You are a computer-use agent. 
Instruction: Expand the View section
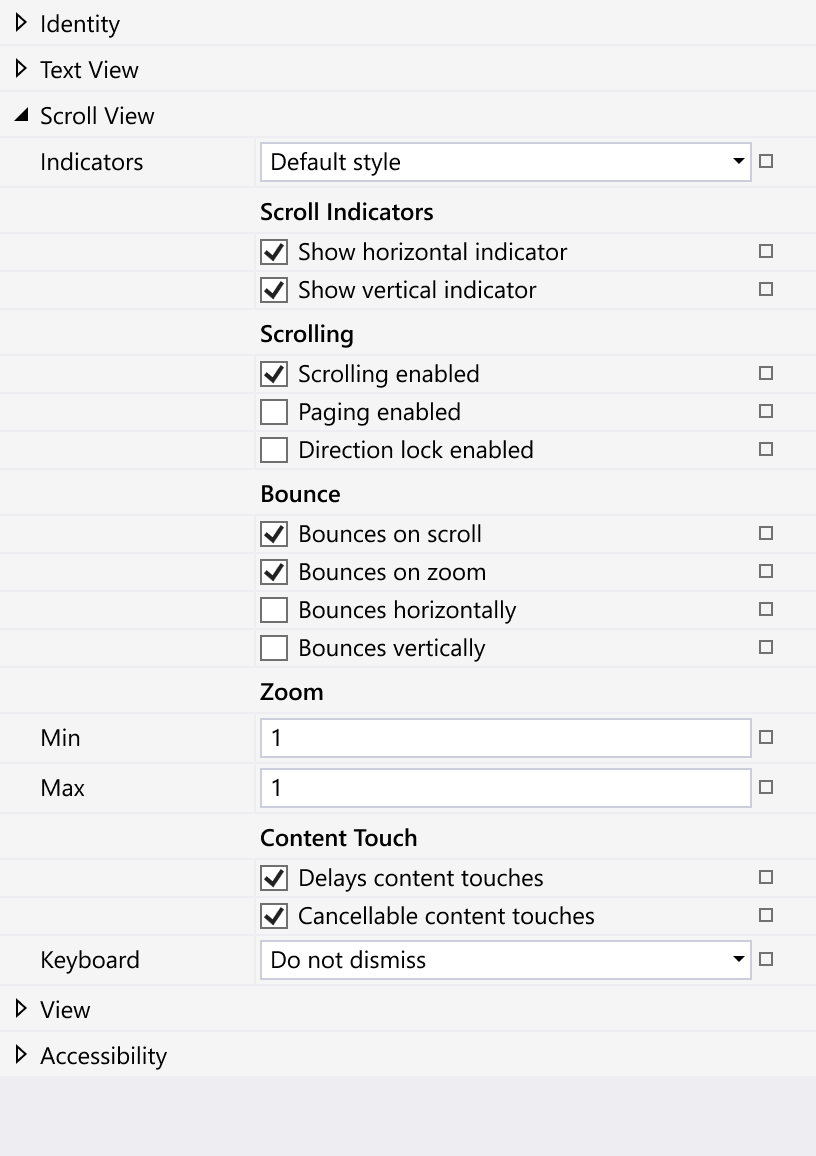(20, 1009)
